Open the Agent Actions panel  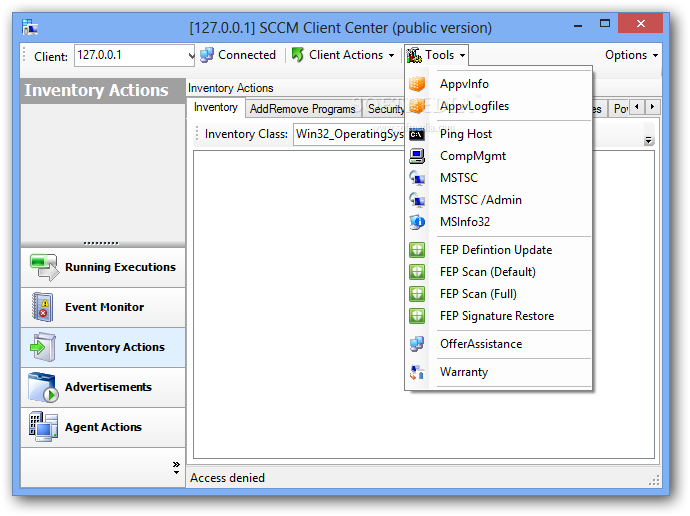point(103,427)
